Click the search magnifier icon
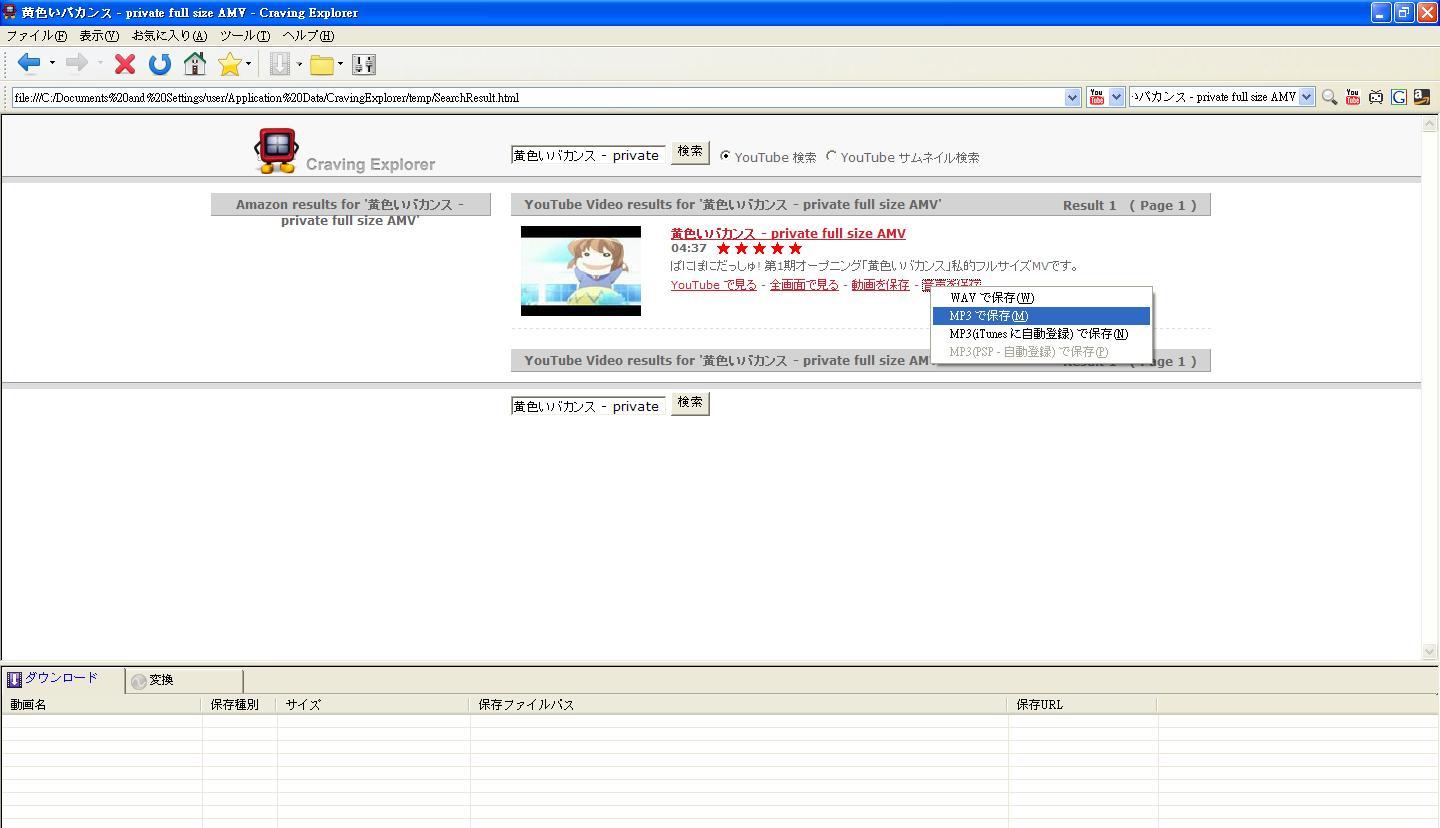 tap(1329, 97)
